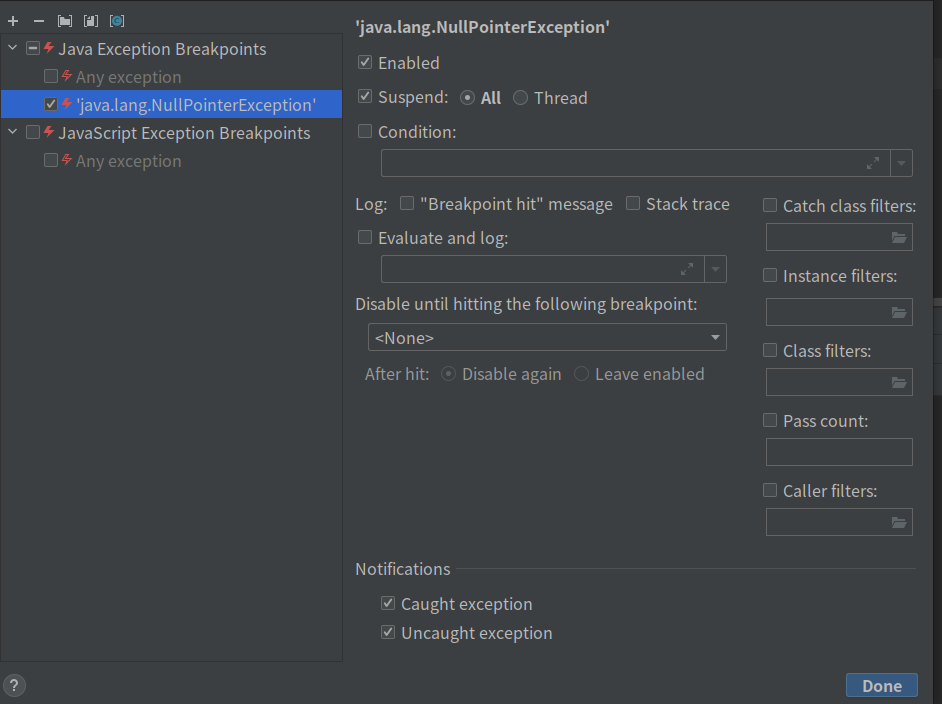Click the remove breakpoint minus icon
Screen dimensions: 942x704
(39, 21)
